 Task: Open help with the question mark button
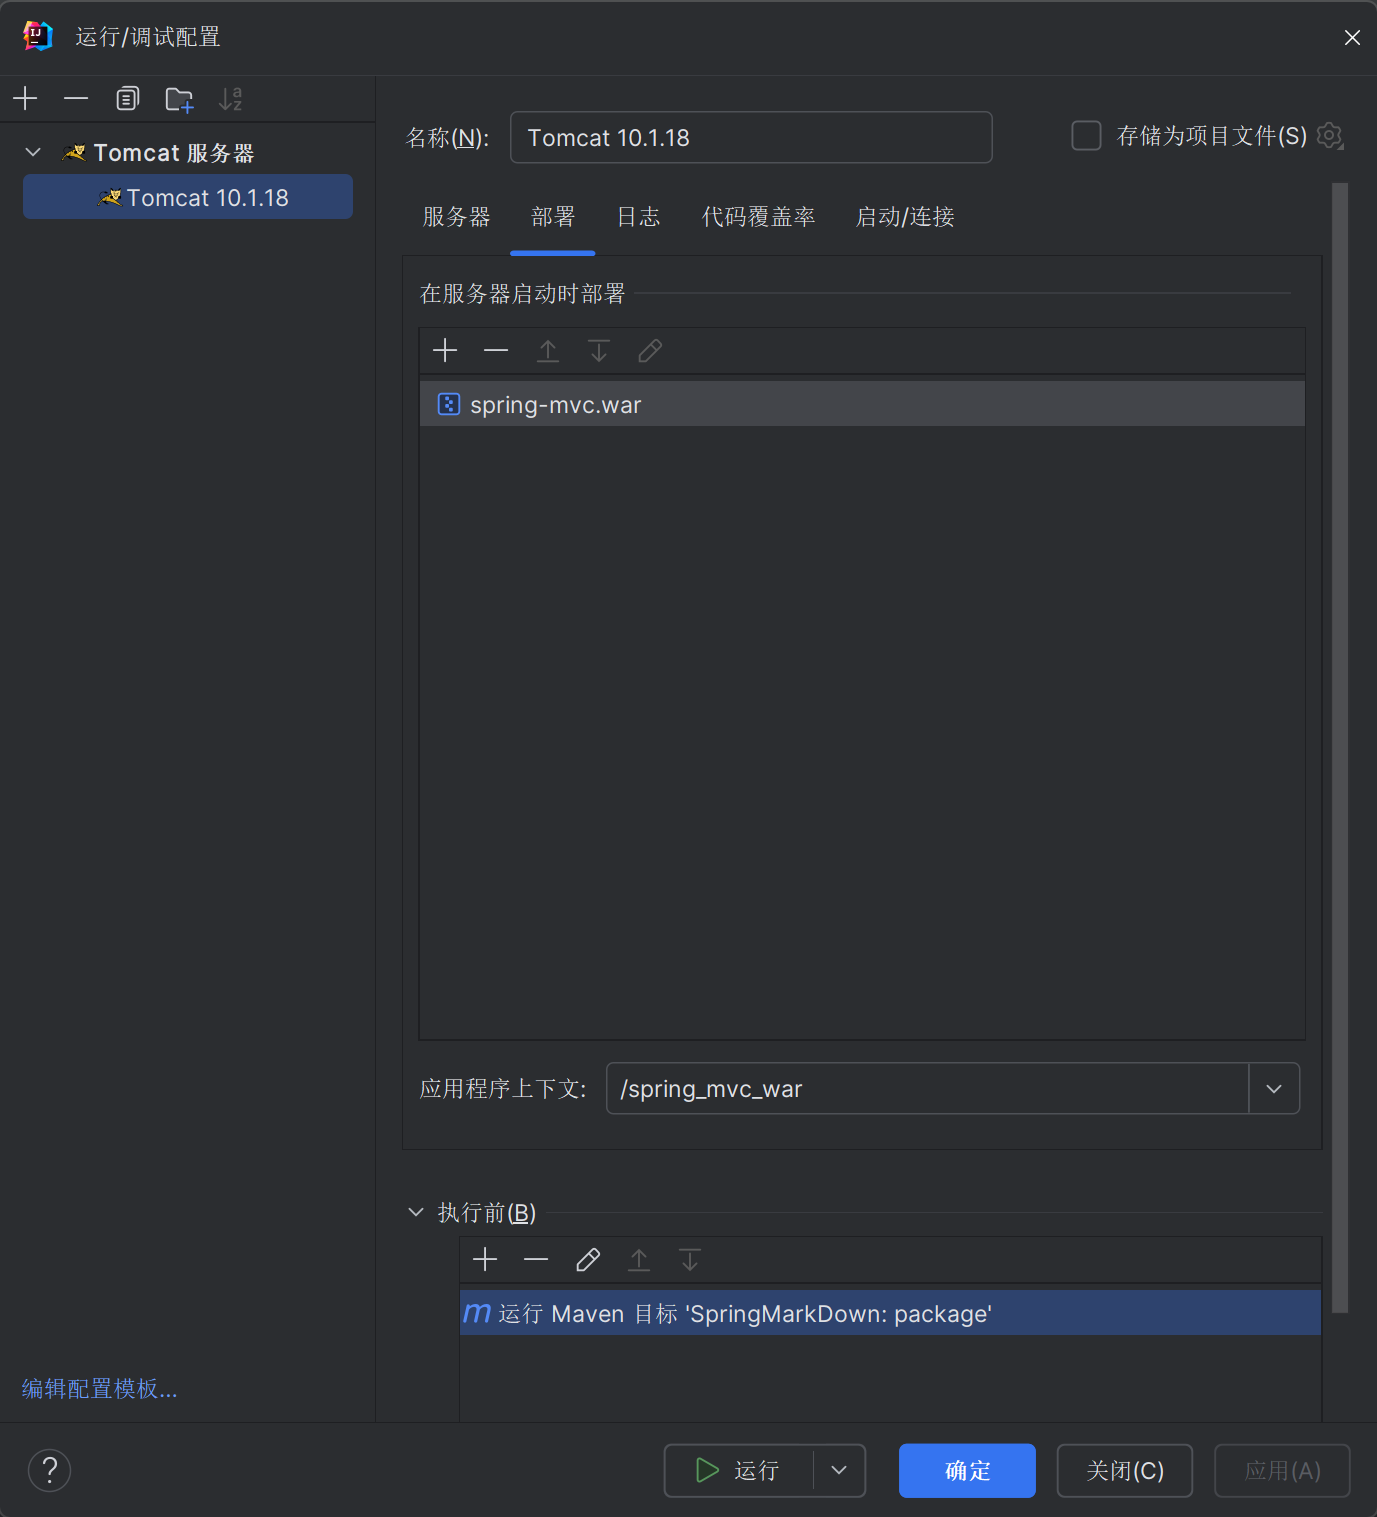pos(49,1470)
